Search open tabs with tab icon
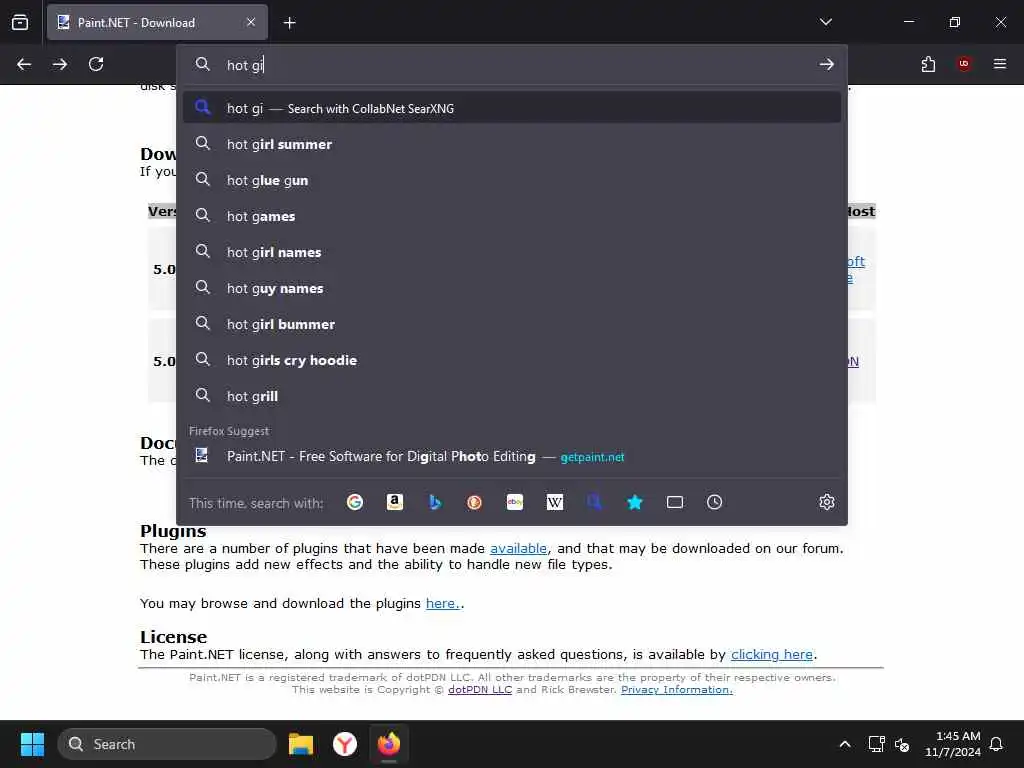The height and width of the screenshot is (768, 1024). (x=675, y=502)
